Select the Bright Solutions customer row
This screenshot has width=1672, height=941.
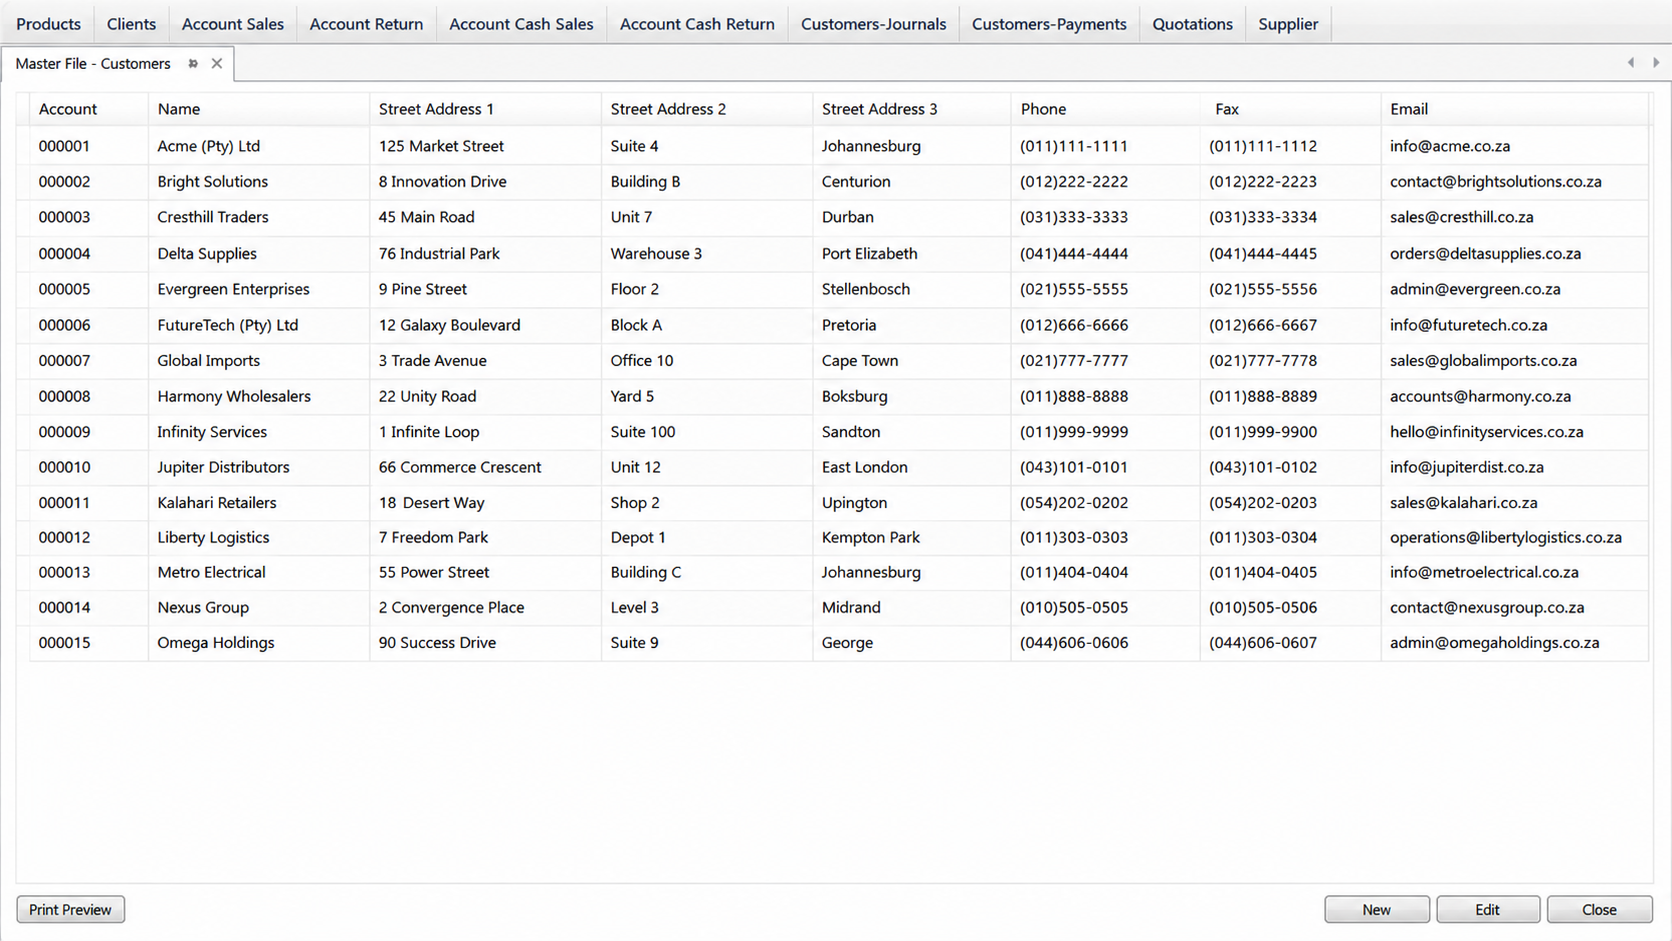click(839, 182)
